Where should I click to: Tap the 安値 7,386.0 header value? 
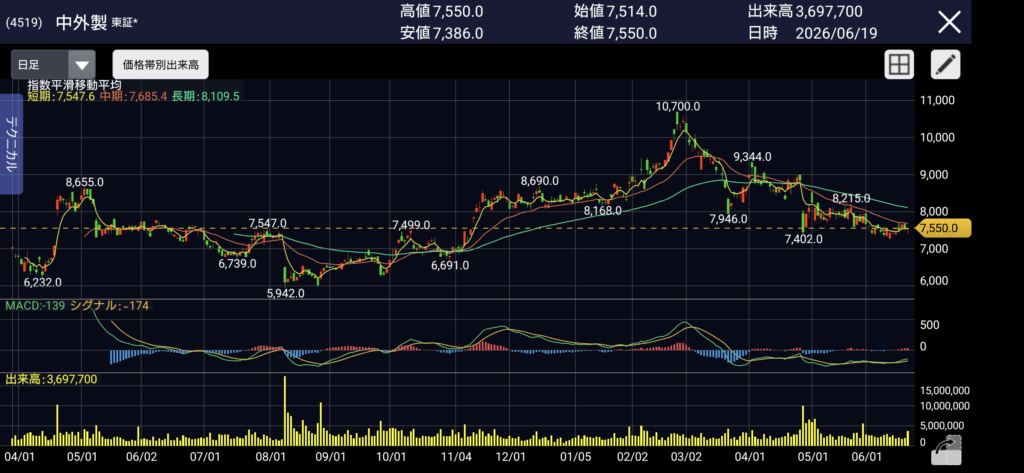[x=441, y=33]
